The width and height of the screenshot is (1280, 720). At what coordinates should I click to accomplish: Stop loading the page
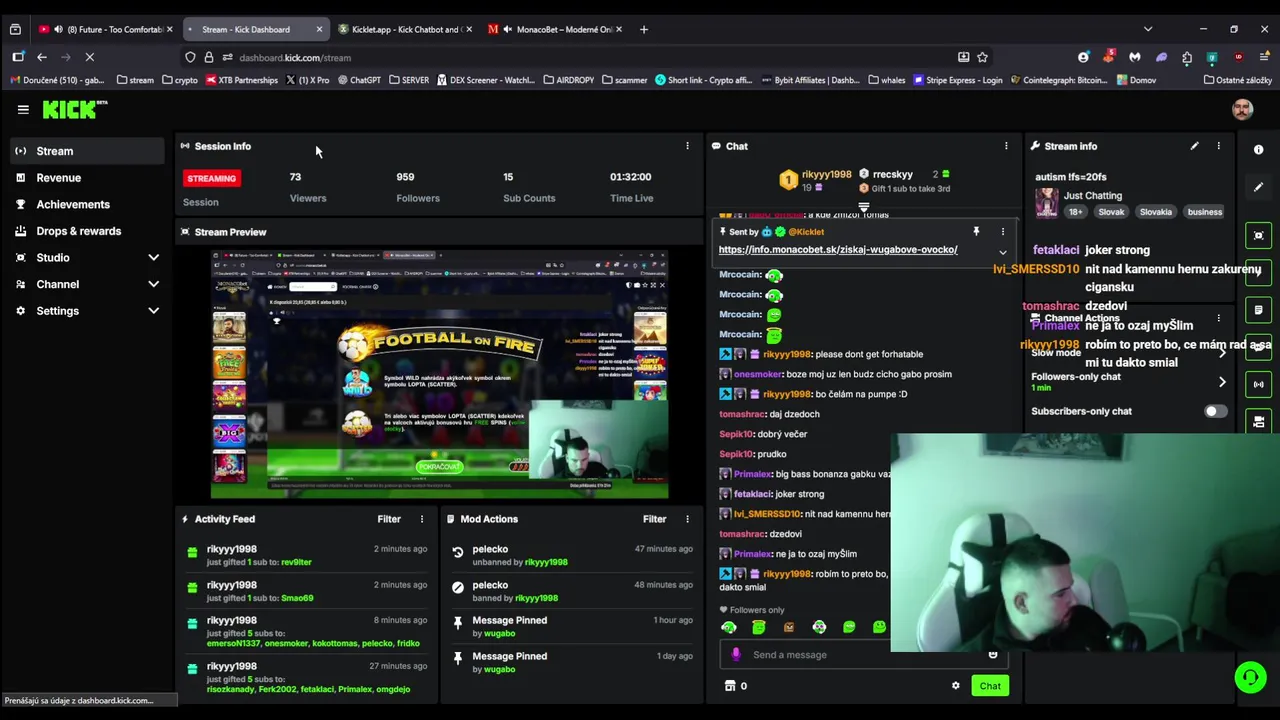tap(89, 58)
